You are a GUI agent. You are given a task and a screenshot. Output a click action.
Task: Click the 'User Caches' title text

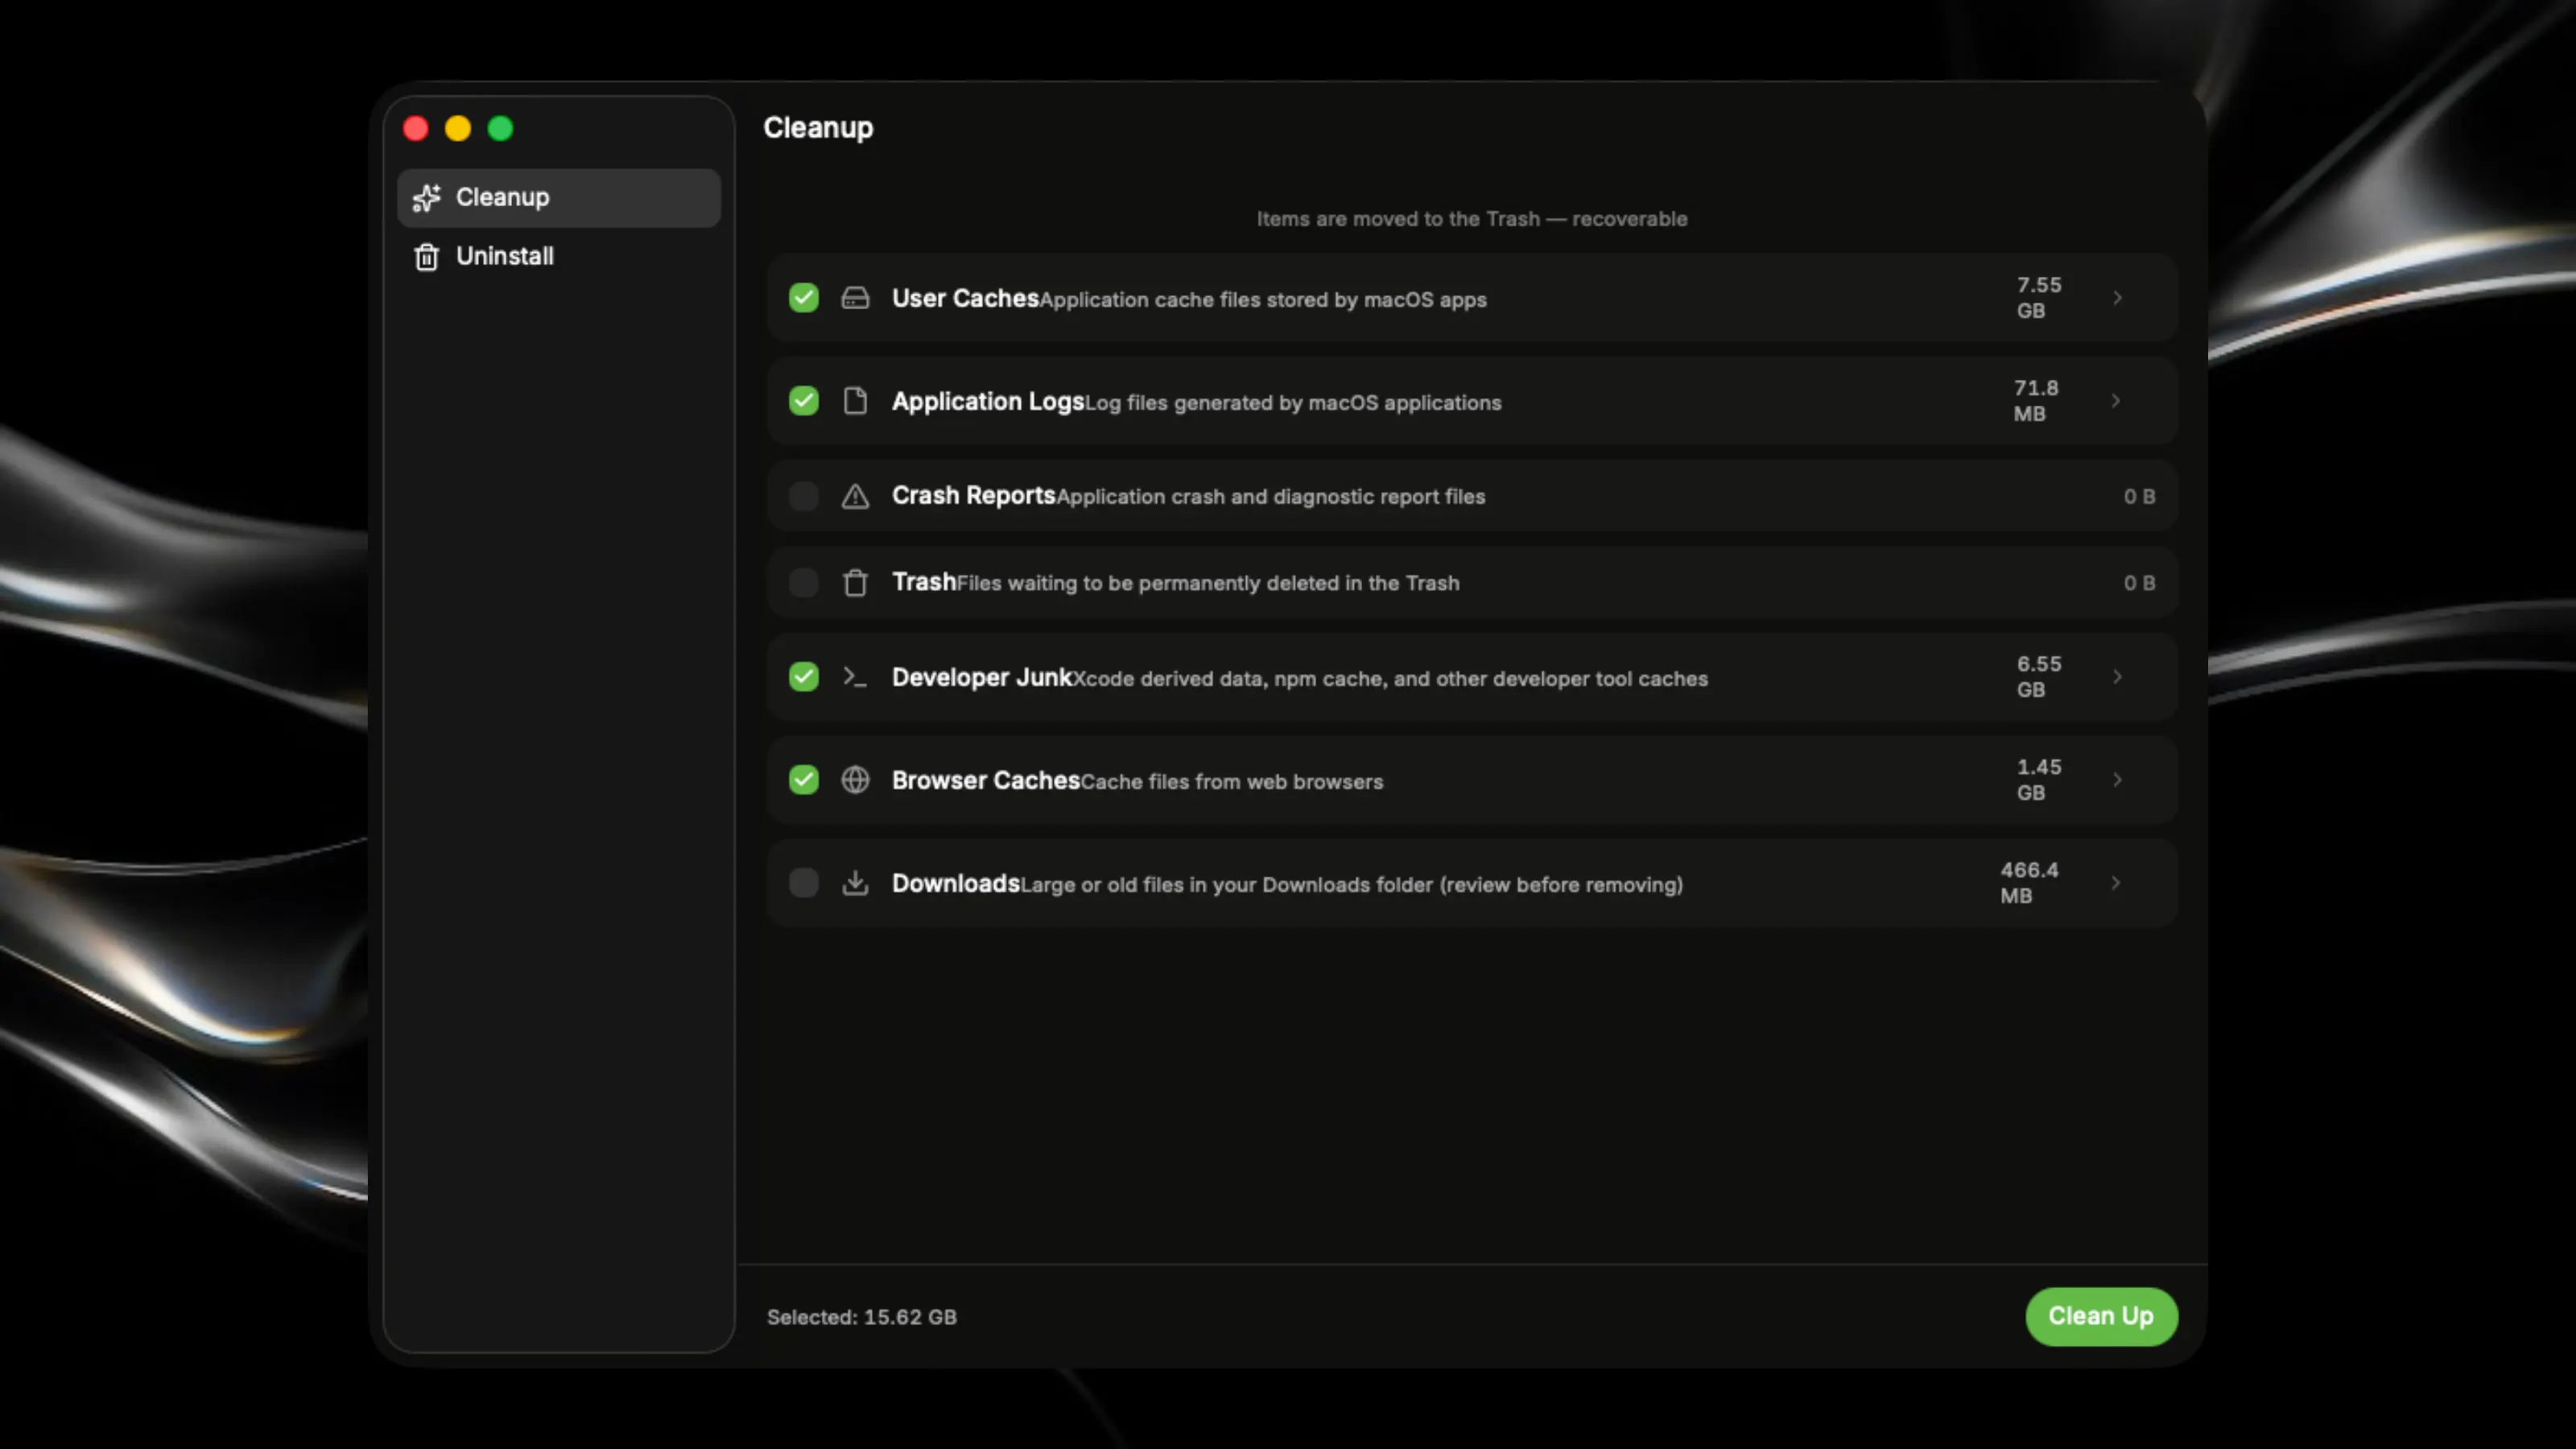point(965,298)
